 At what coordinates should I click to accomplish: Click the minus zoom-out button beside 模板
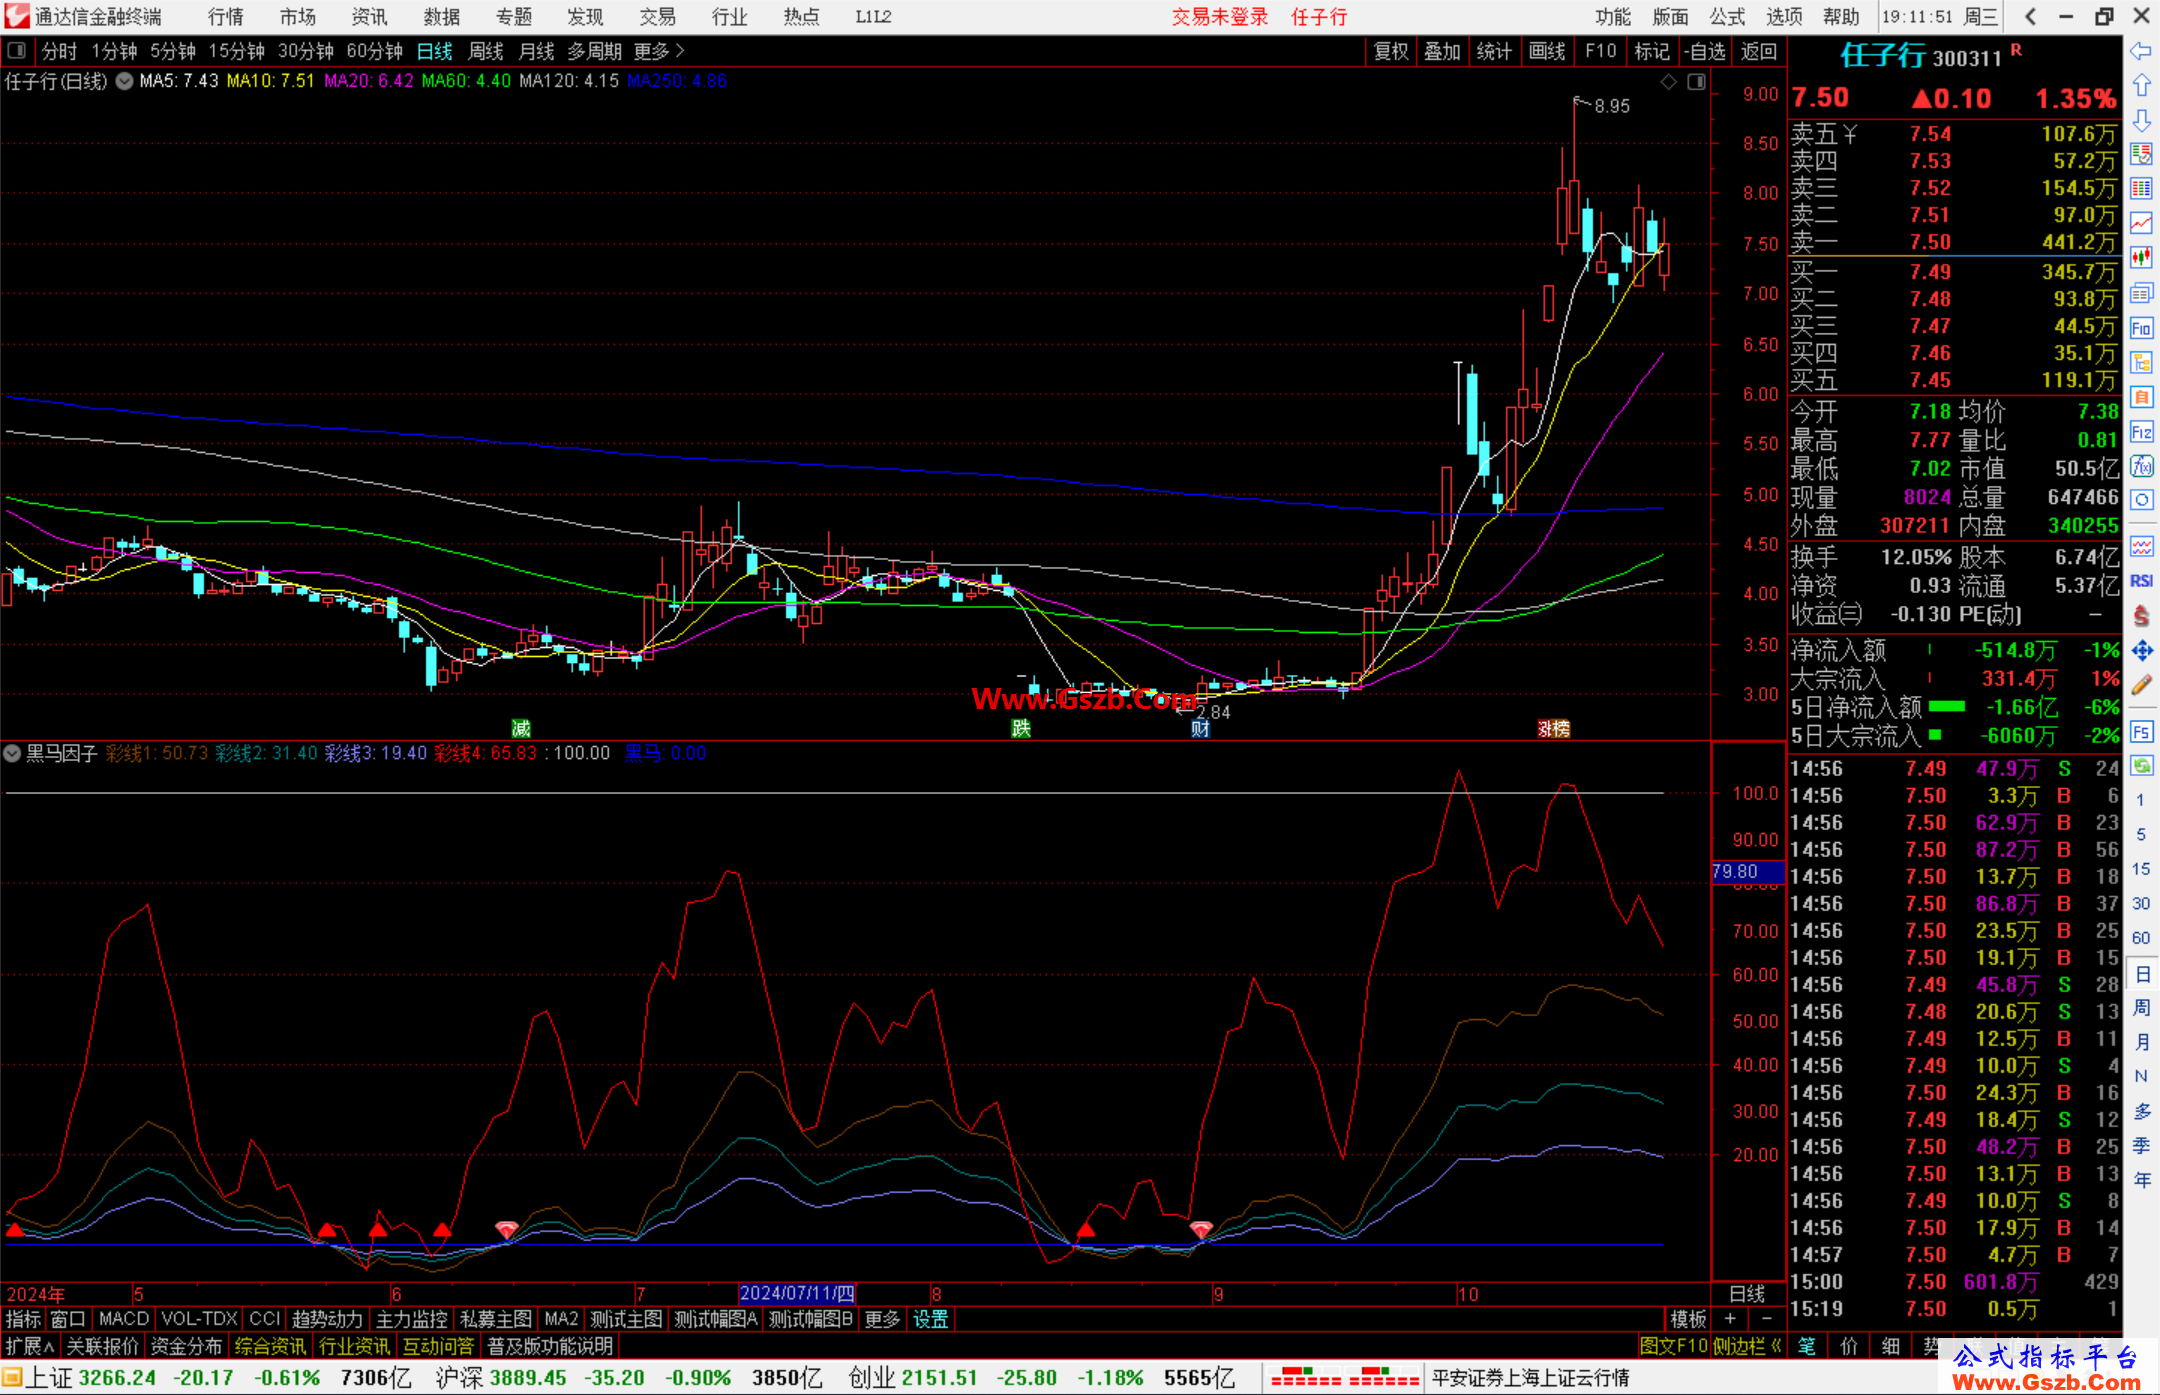click(x=1767, y=1319)
